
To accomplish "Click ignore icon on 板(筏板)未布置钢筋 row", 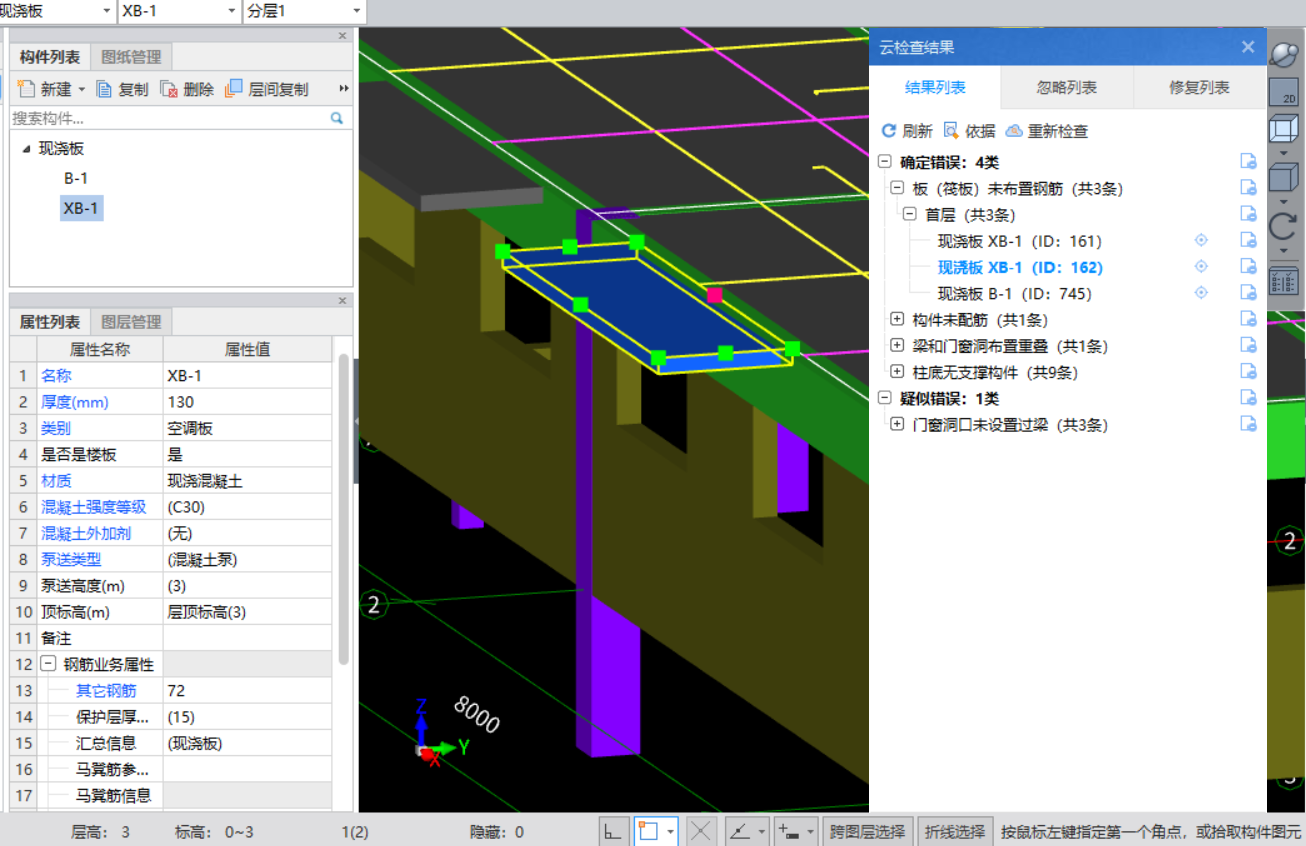I will point(1248,187).
